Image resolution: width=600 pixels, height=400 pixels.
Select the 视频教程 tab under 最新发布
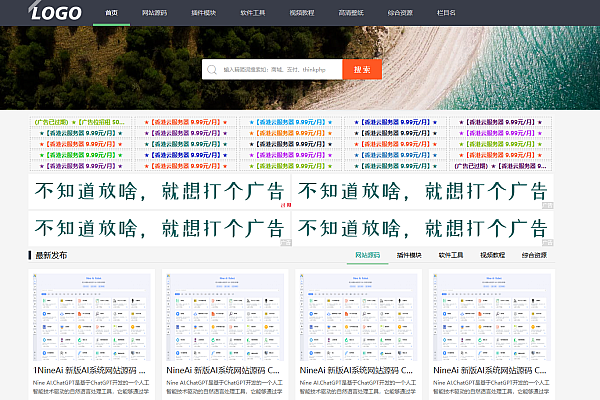pyautogui.click(x=492, y=255)
